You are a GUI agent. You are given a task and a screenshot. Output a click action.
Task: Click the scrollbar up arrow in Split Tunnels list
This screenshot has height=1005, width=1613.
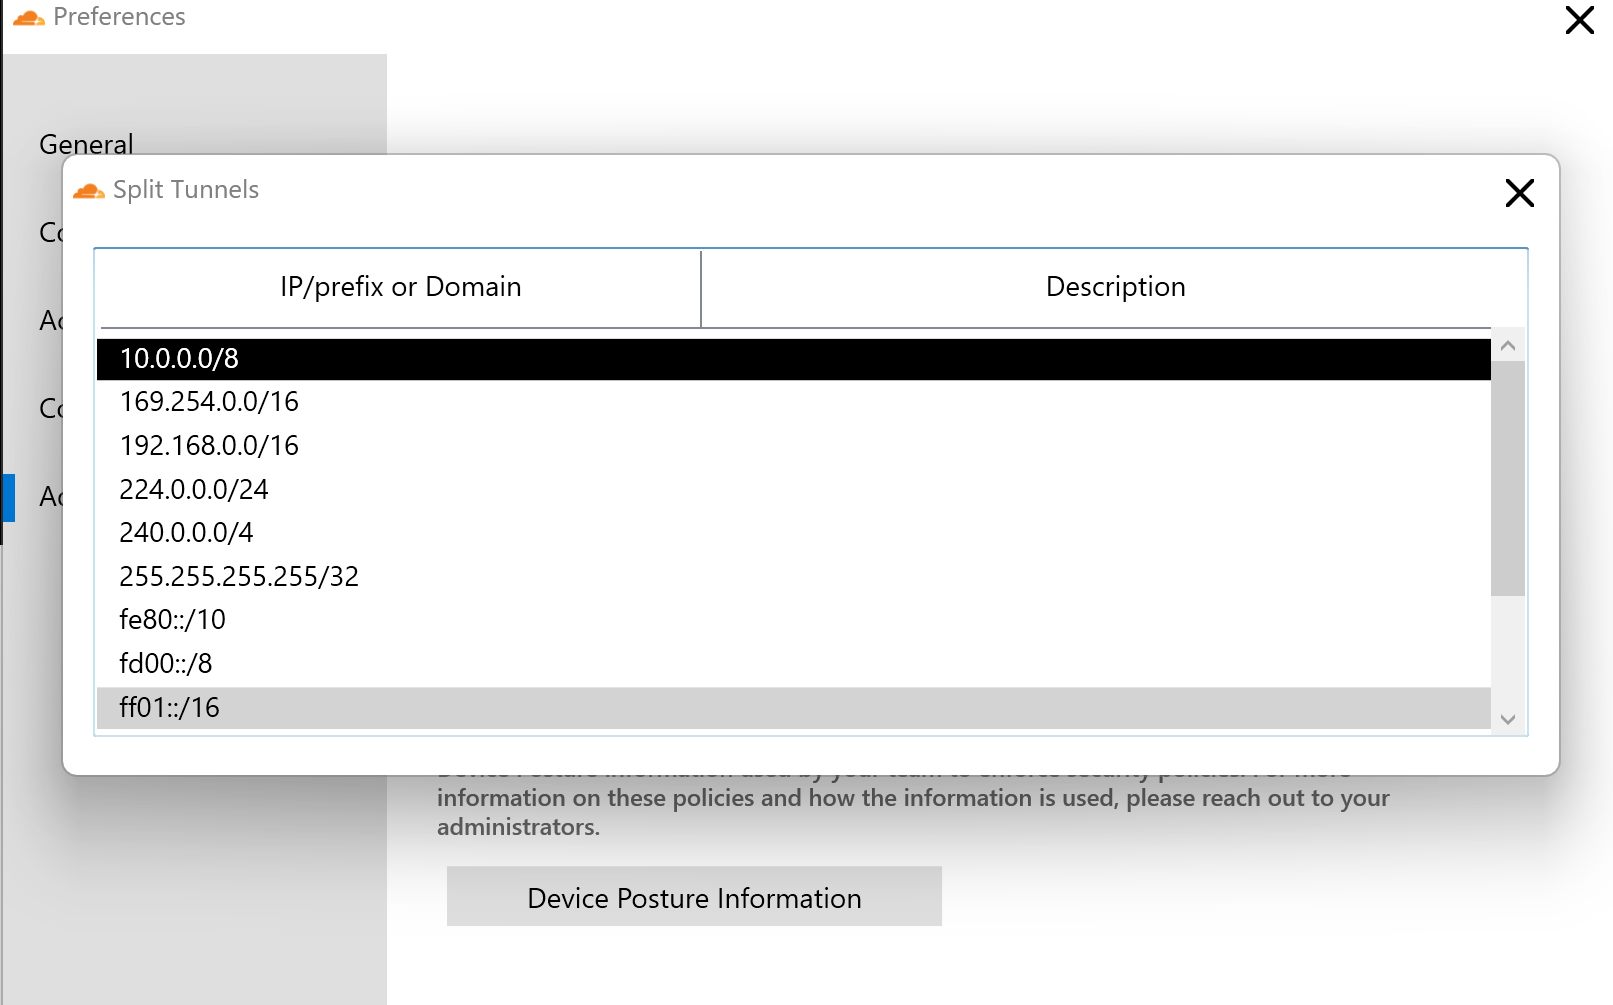pyautogui.click(x=1507, y=344)
